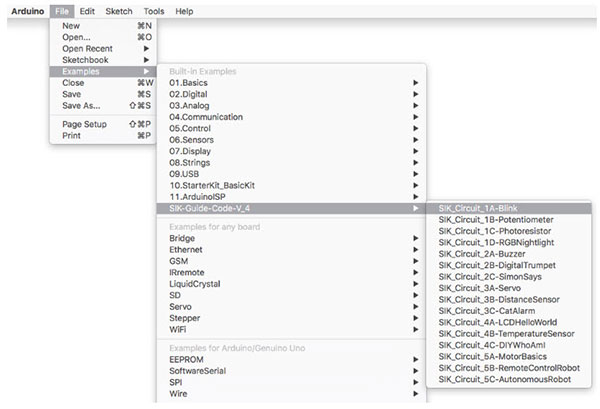Load the SIK_Circuit_1A-Blink sketch
The image size is (600, 409).
[x=509, y=208]
